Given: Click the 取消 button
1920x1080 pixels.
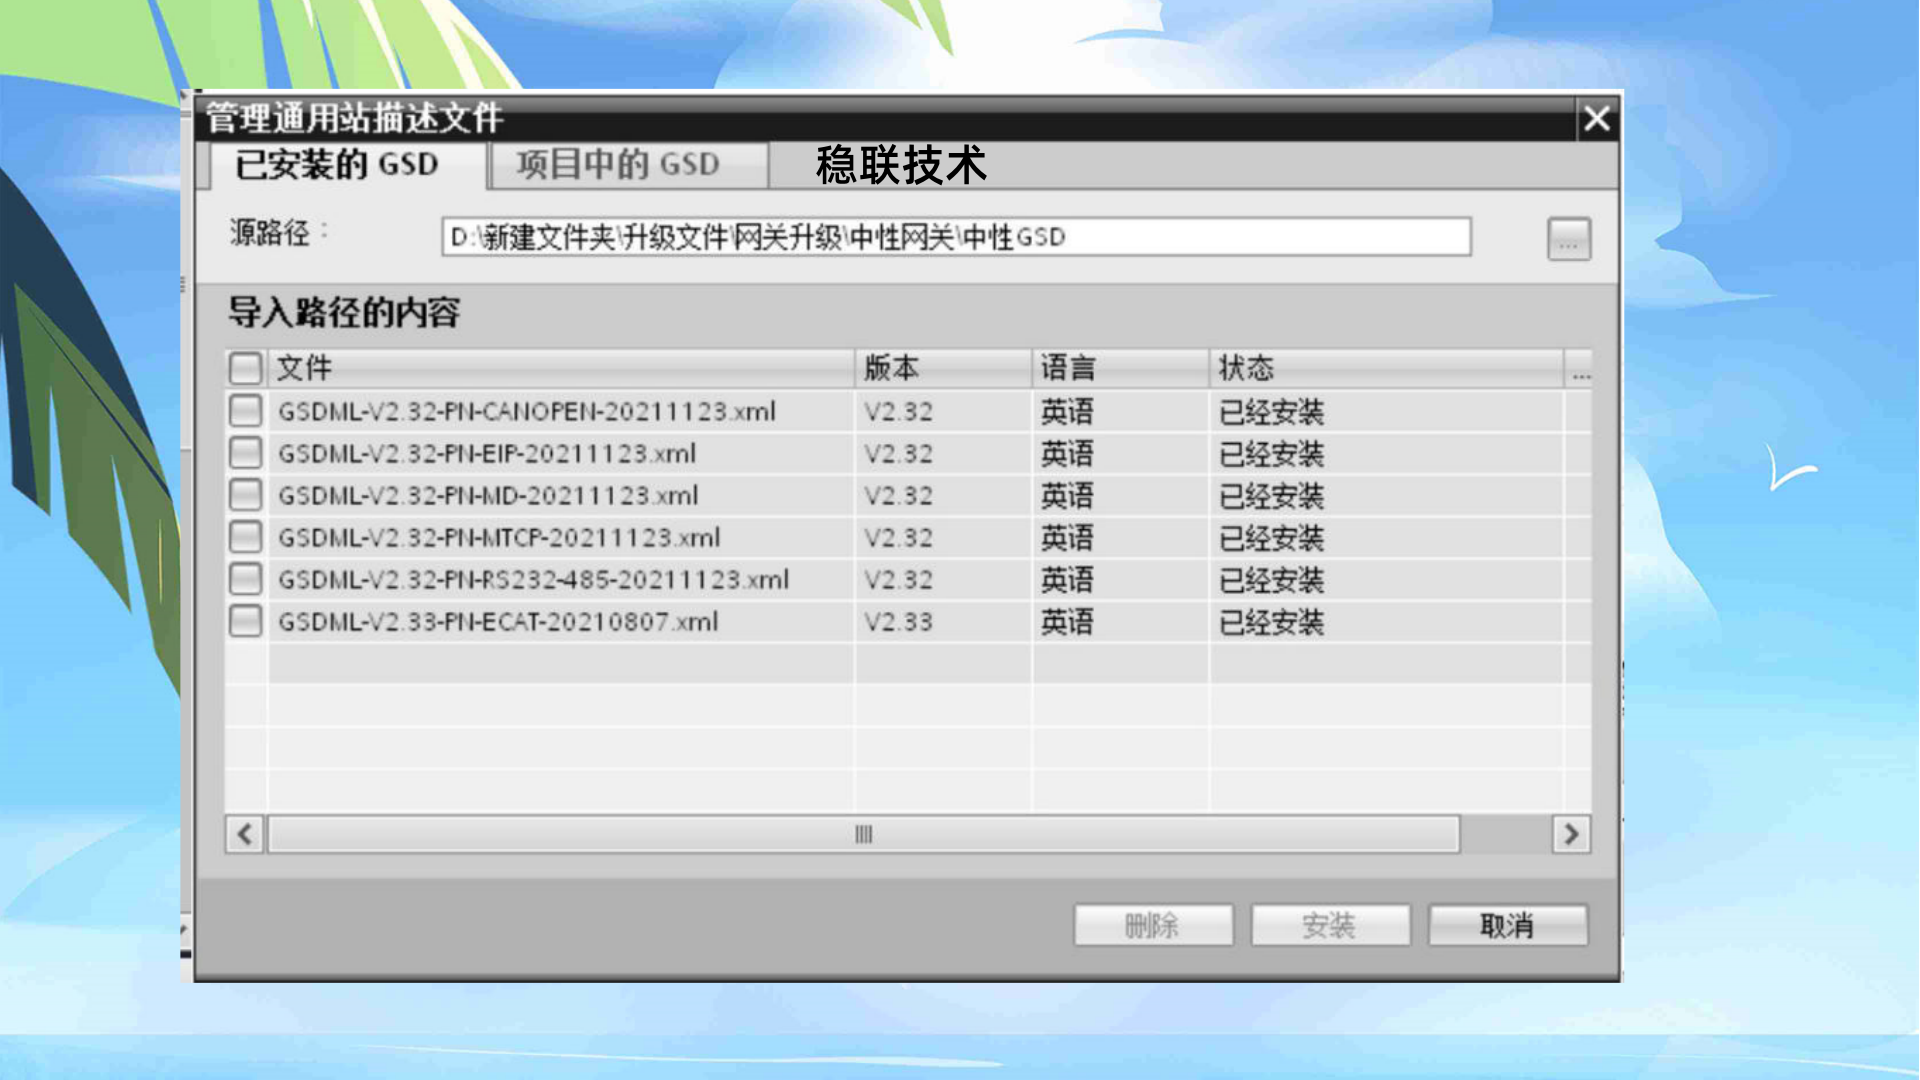Looking at the screenshot, I should [1506, 925].
